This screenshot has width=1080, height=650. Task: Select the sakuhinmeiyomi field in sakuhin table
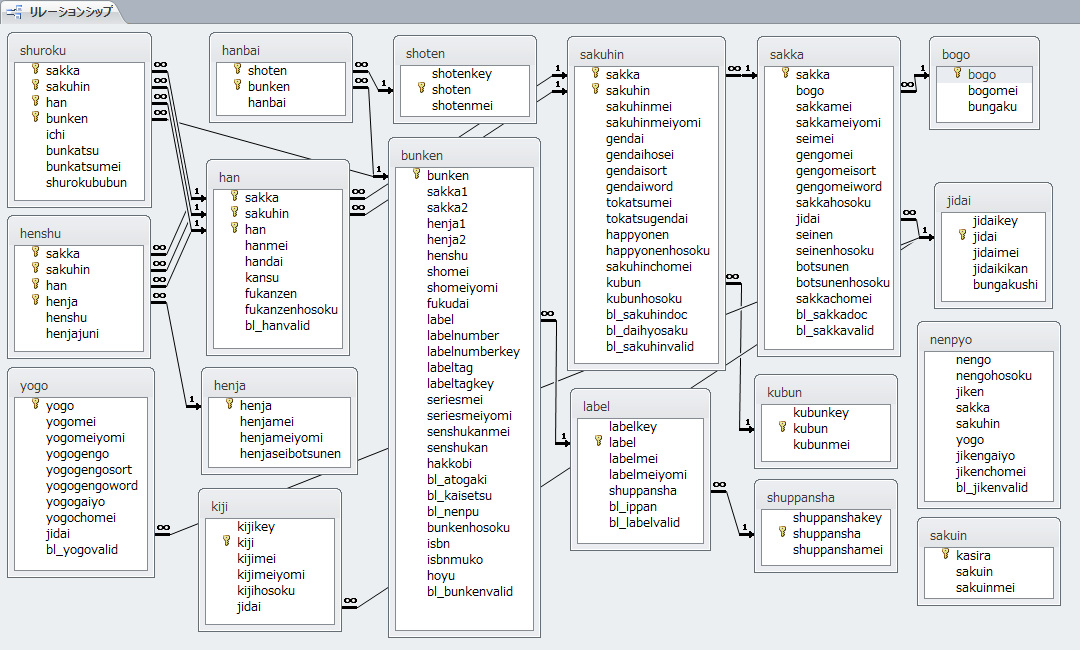653,123
